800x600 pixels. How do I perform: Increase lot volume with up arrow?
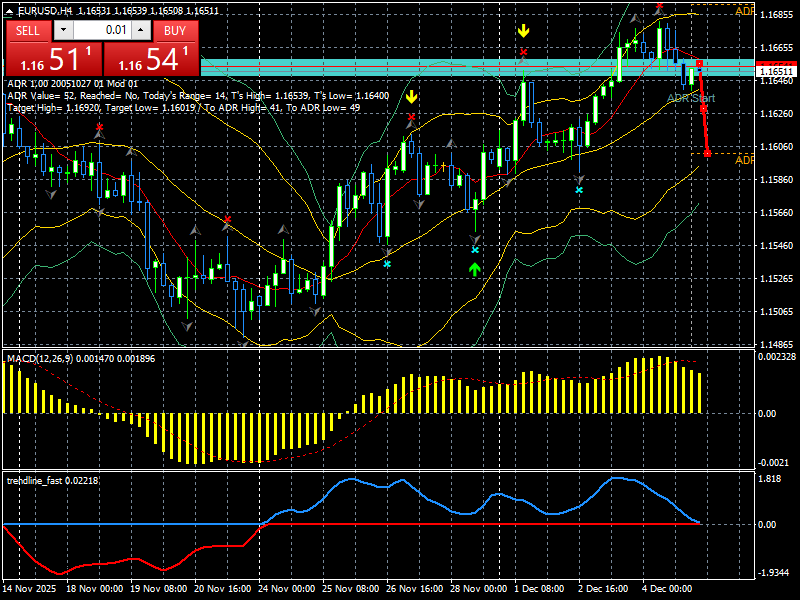pos(141,30)
